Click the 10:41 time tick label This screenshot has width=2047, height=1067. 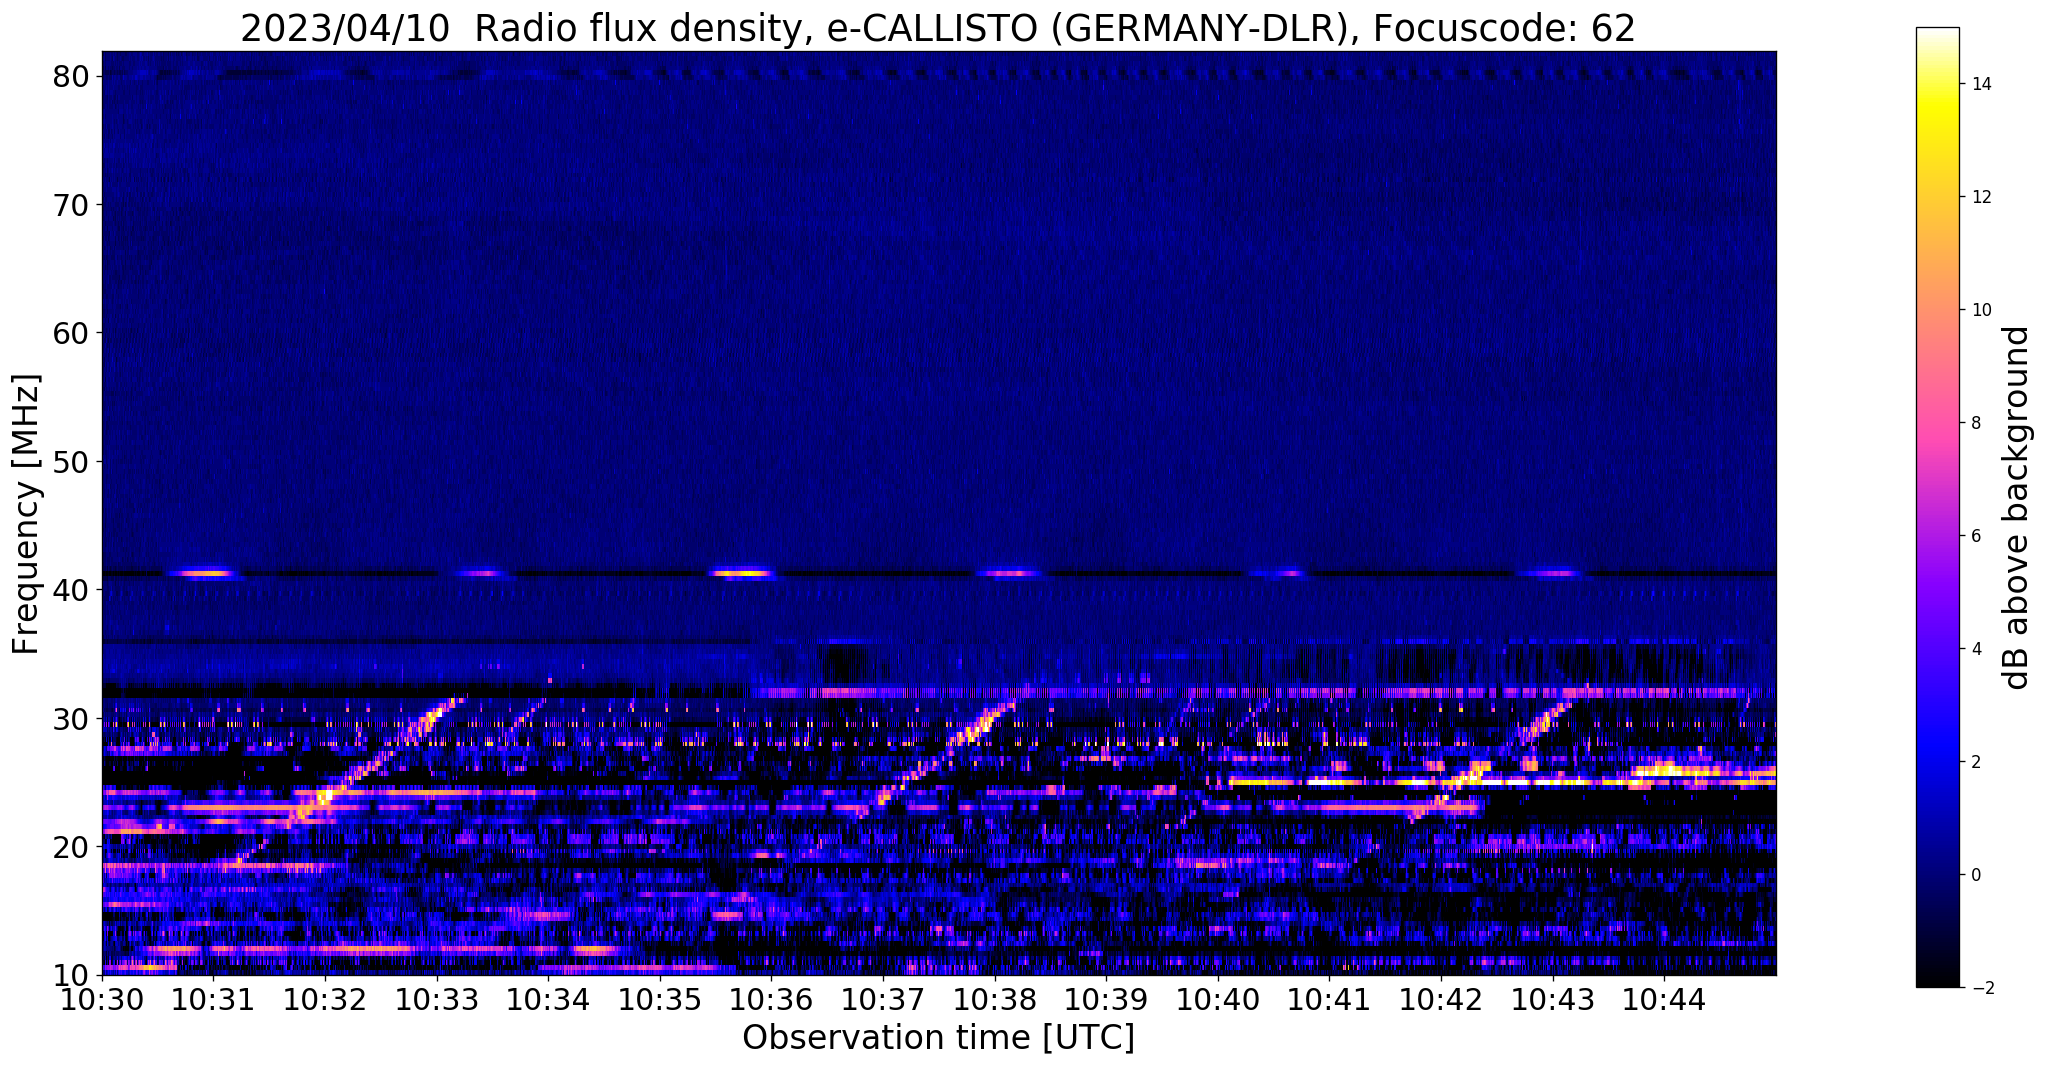[1329, 999]
